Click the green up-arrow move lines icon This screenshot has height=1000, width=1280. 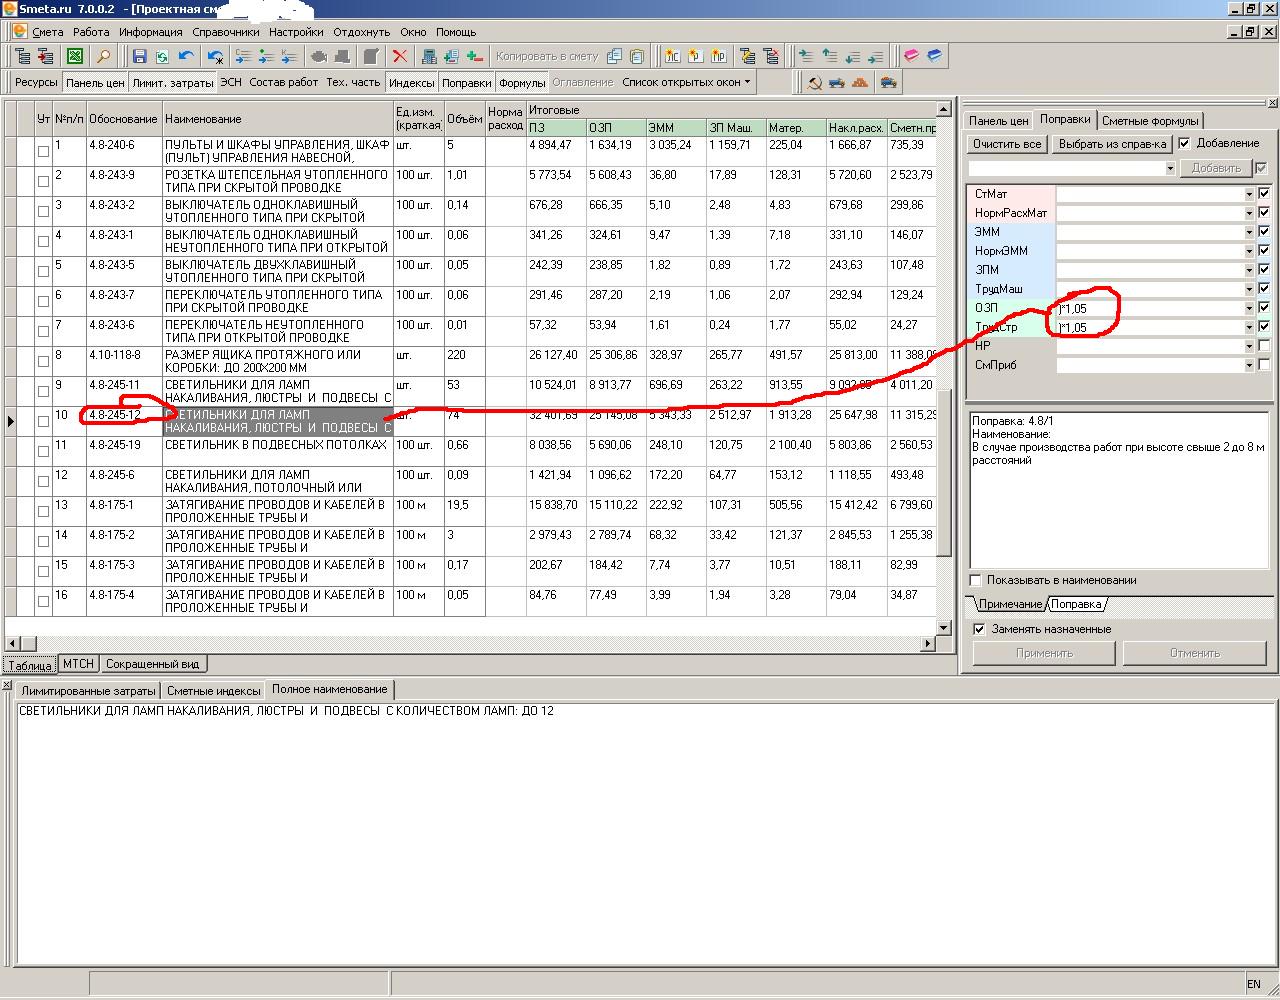pos(829,56)
